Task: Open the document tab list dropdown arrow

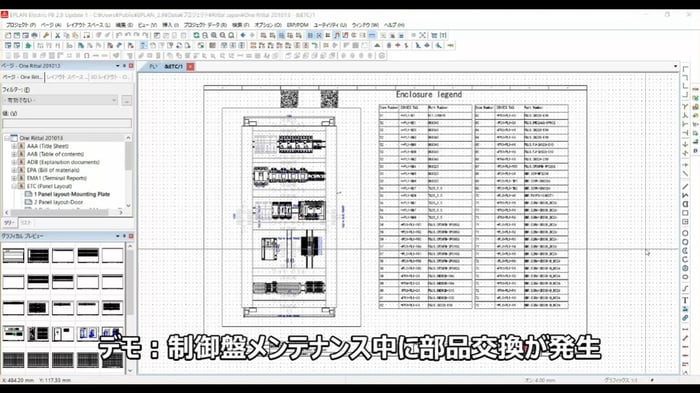Action: pos(675,67)
